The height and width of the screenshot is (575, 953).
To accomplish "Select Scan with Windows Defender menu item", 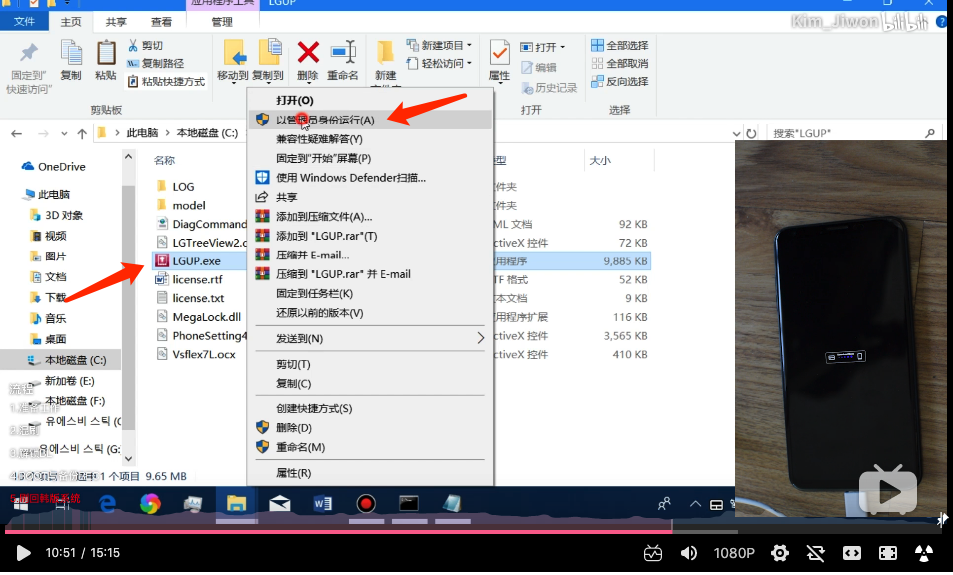I will coord(370,177).
